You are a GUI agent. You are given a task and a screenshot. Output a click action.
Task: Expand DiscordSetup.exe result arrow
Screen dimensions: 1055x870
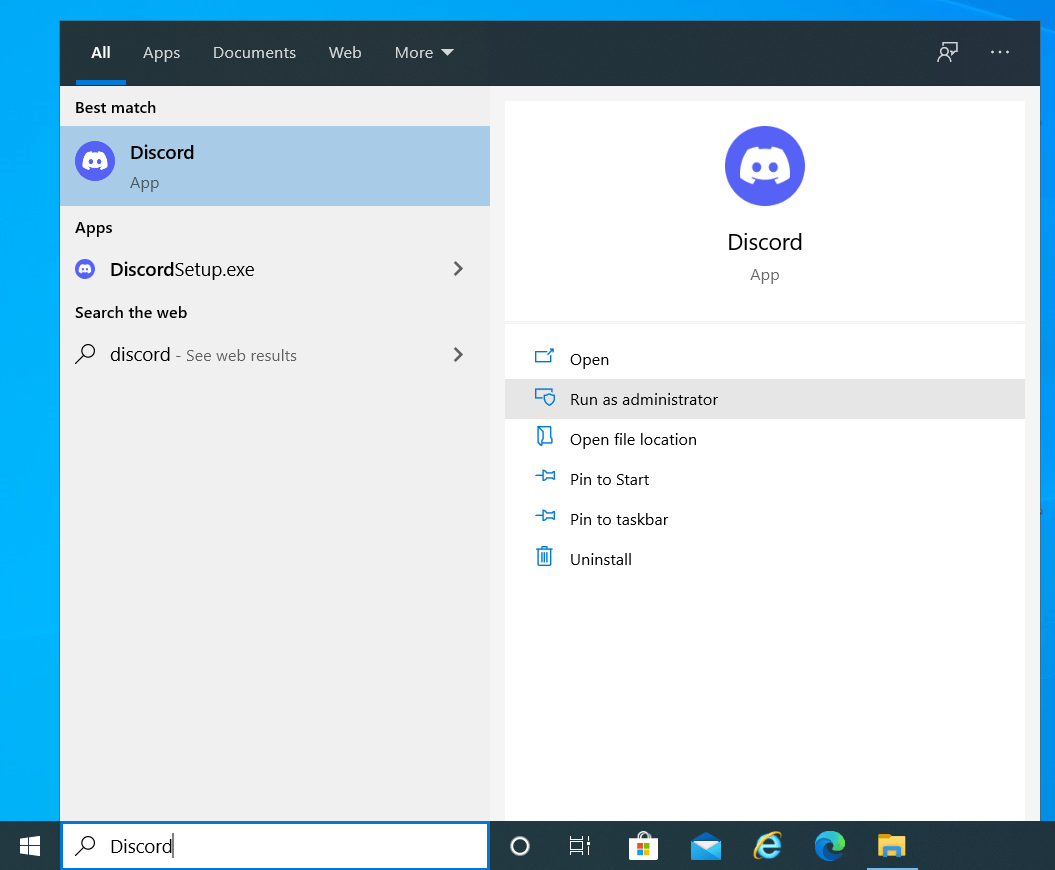(x=458, y=269)
